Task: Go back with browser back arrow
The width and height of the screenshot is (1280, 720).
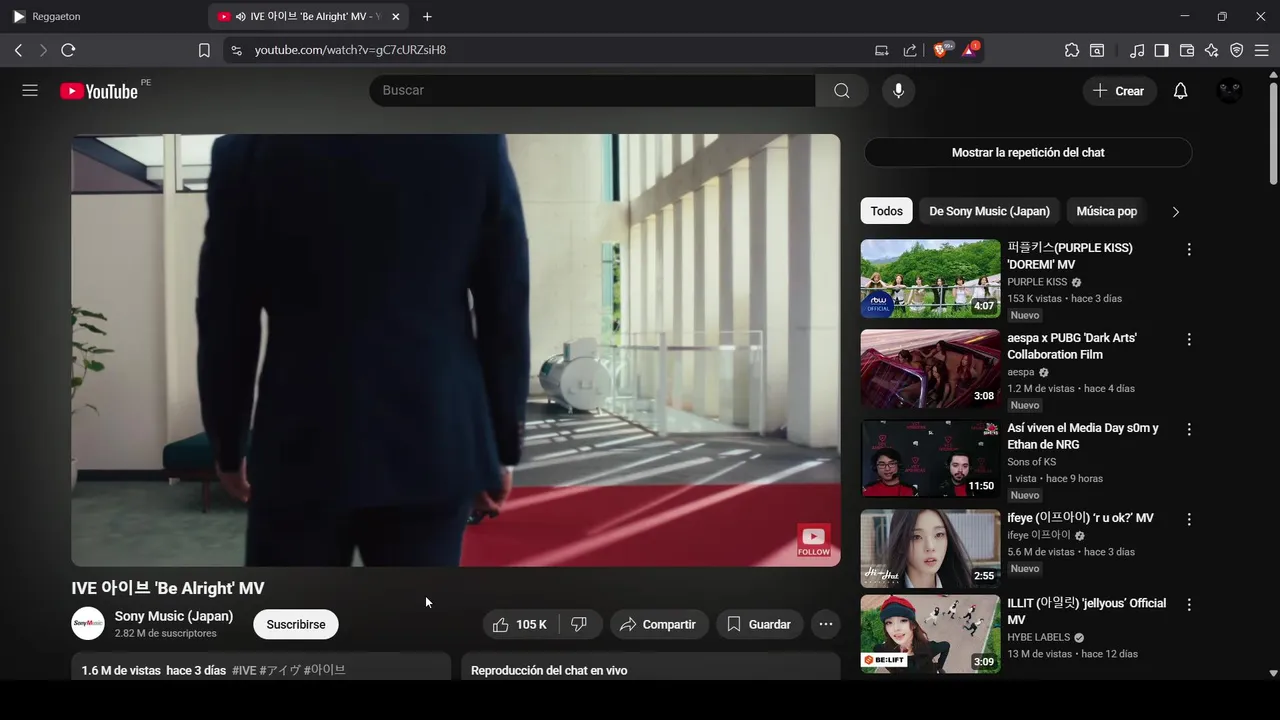Action: pos(18,50)
